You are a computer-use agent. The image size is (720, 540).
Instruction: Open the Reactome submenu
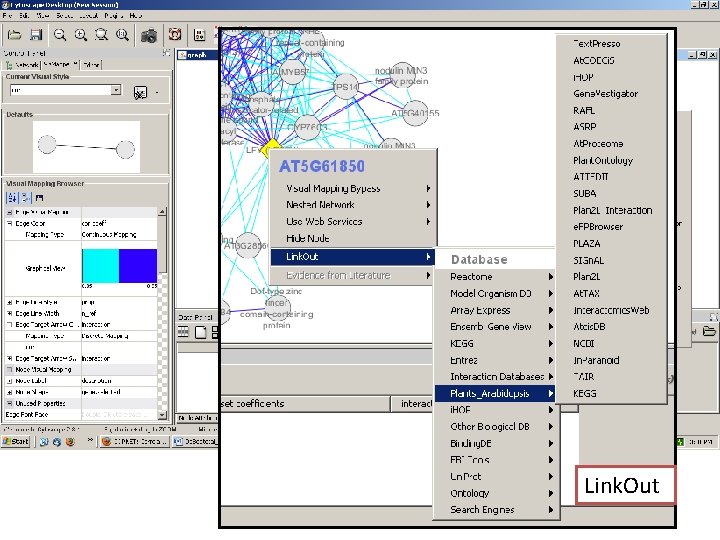click(495, 276)
